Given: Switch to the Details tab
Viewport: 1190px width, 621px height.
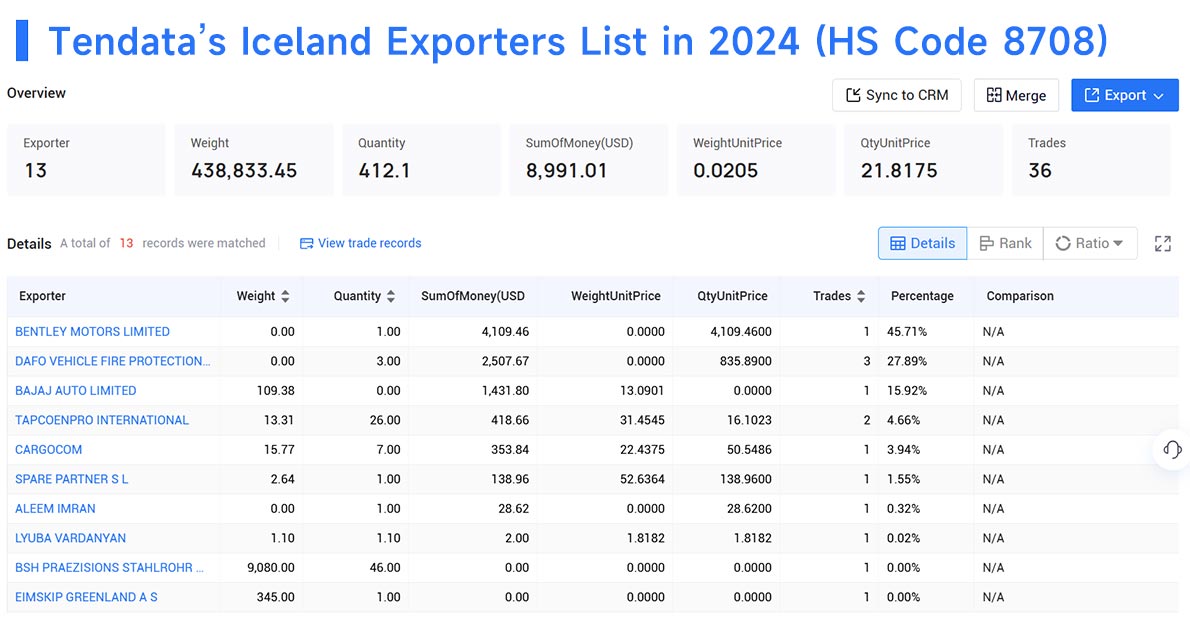Looking at the screenshot, I should coord(921,243).
